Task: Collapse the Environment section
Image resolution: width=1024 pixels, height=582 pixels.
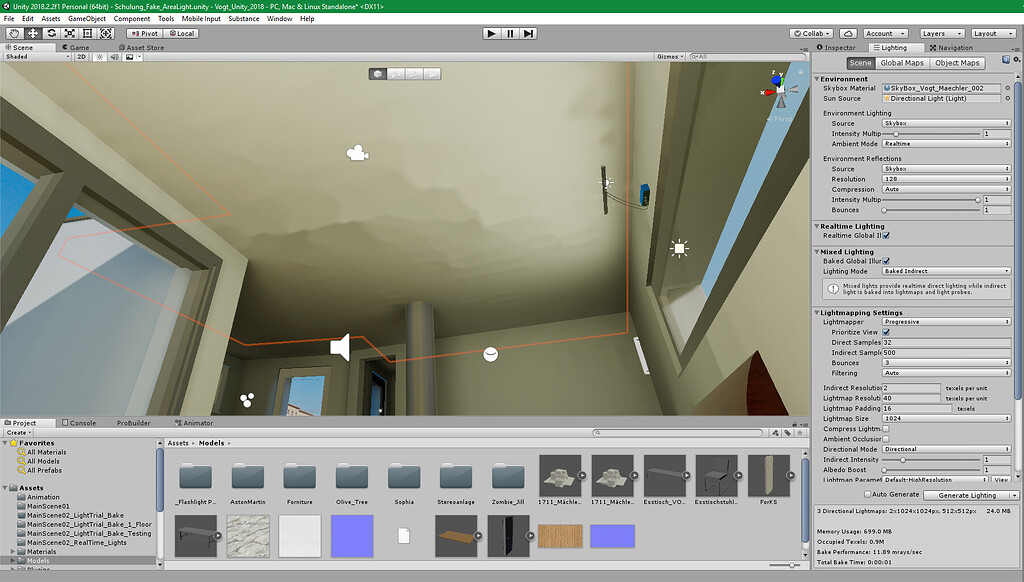Action: click(818, 78)
